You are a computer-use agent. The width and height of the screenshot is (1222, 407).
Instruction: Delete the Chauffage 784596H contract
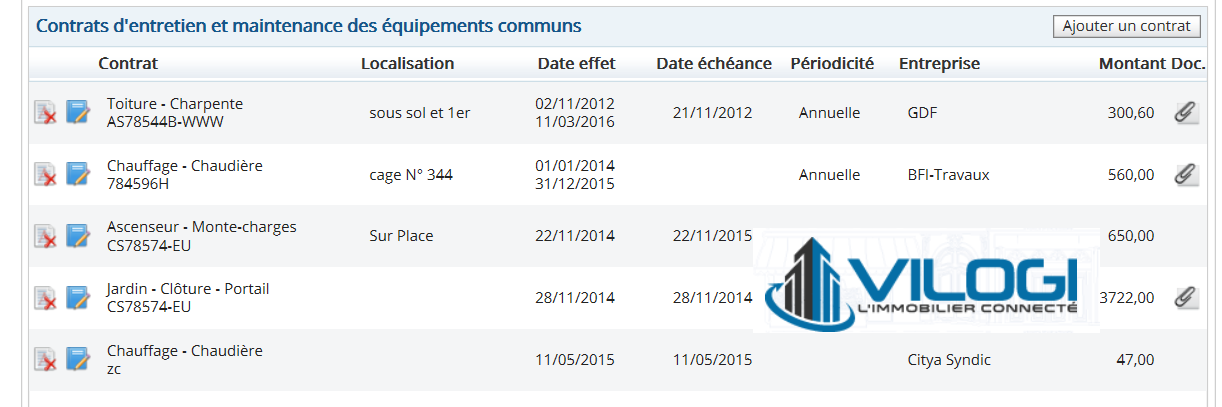45,174
